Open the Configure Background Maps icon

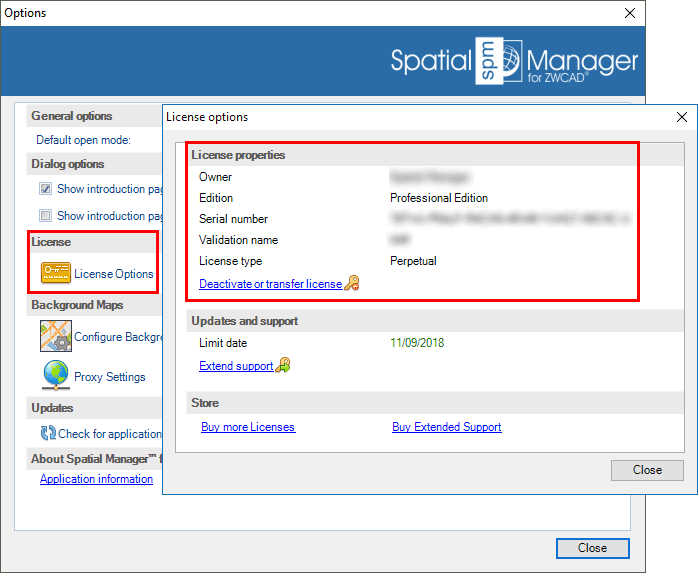coord(55,336)
